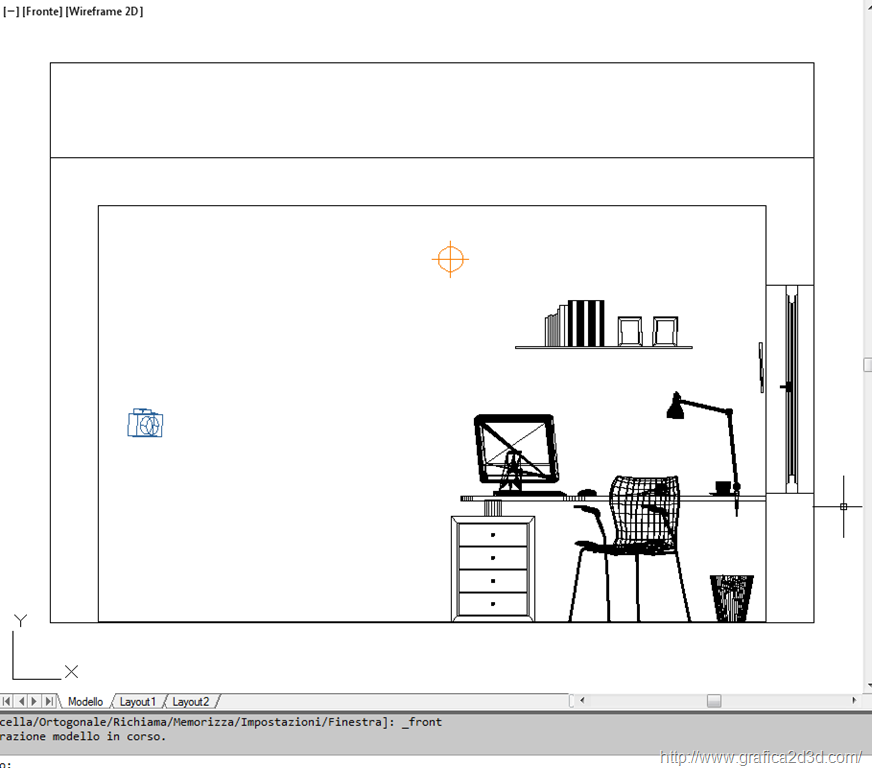Click the horizontal scrollbar left arrow
The width and height of the screenshot is (872, 768).
tap(581, 701)
